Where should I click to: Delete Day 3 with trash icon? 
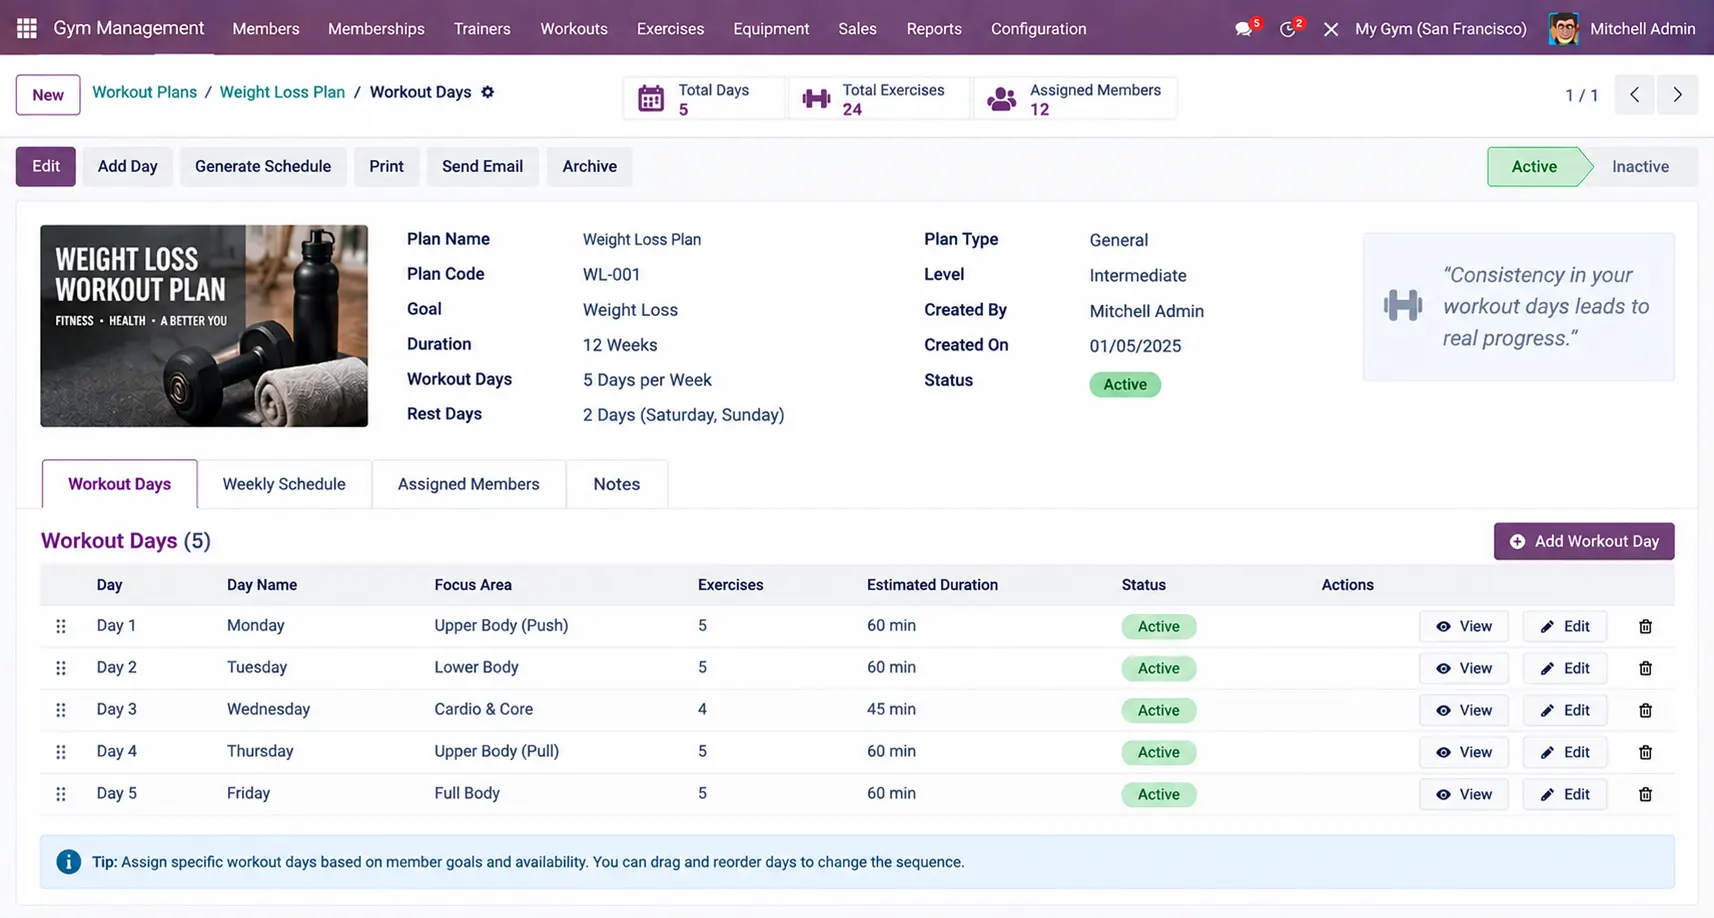(1645, 710)
